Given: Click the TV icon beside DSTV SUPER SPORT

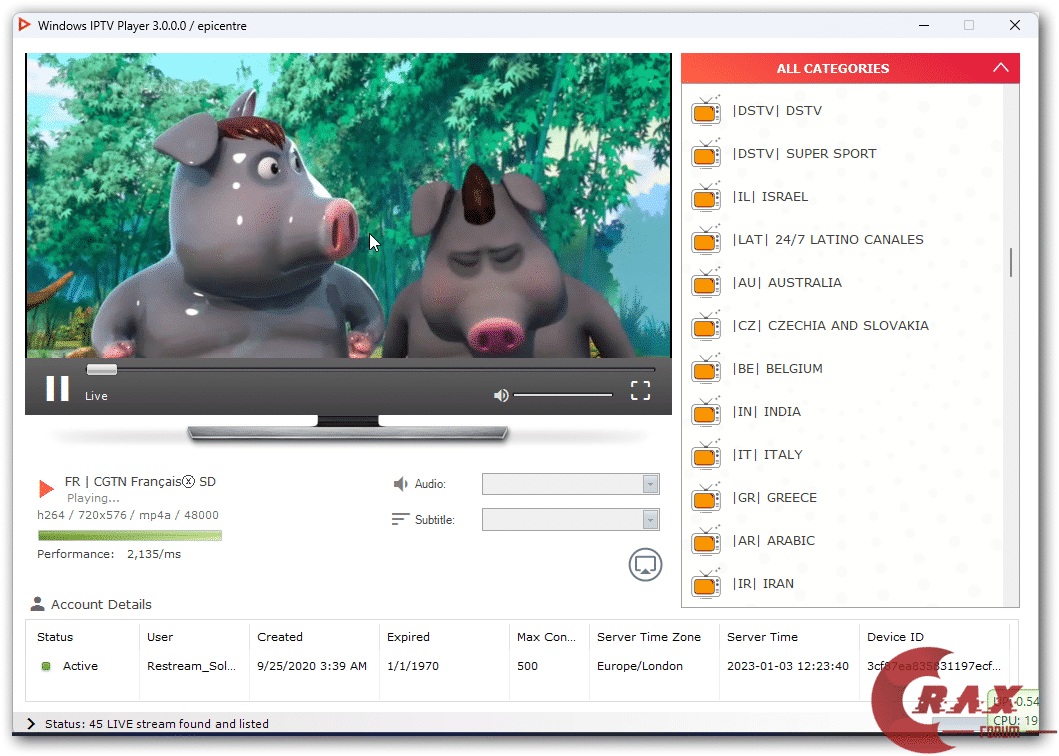Looking at the screenshot, I should 706,154.
